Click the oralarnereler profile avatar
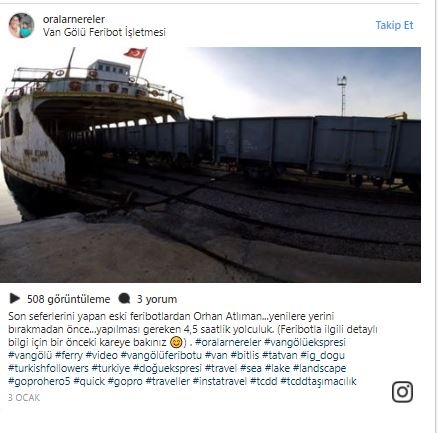Screen dimensions: 438x433 [x=21, y=25]
